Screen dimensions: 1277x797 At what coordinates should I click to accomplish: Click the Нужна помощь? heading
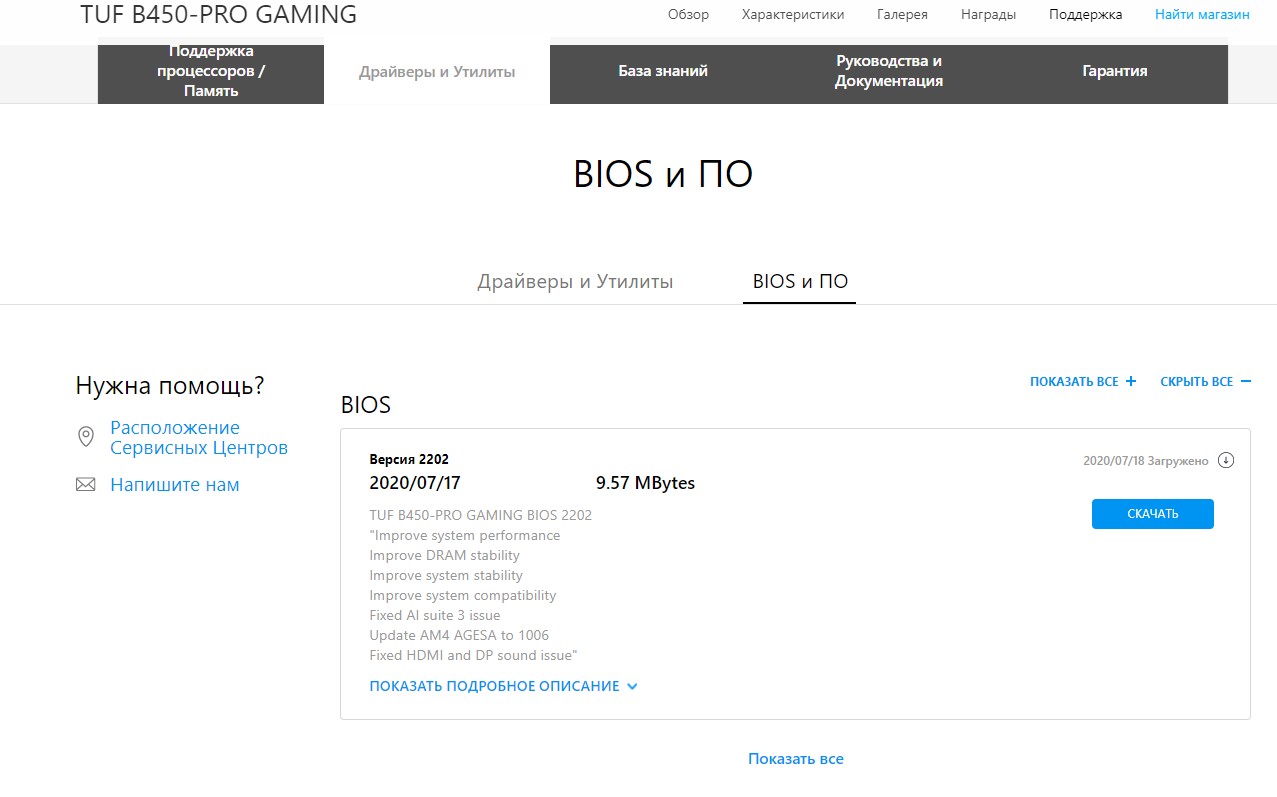(x=170, y=386)
